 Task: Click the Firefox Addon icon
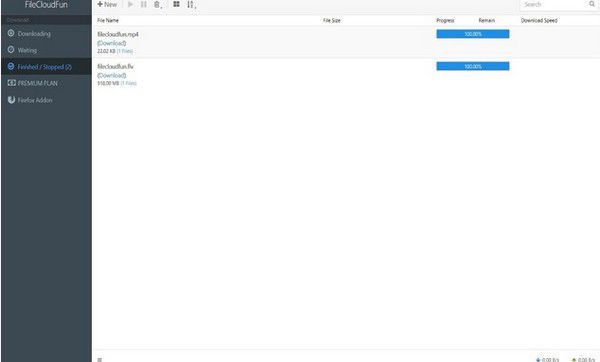click(11, 100)
